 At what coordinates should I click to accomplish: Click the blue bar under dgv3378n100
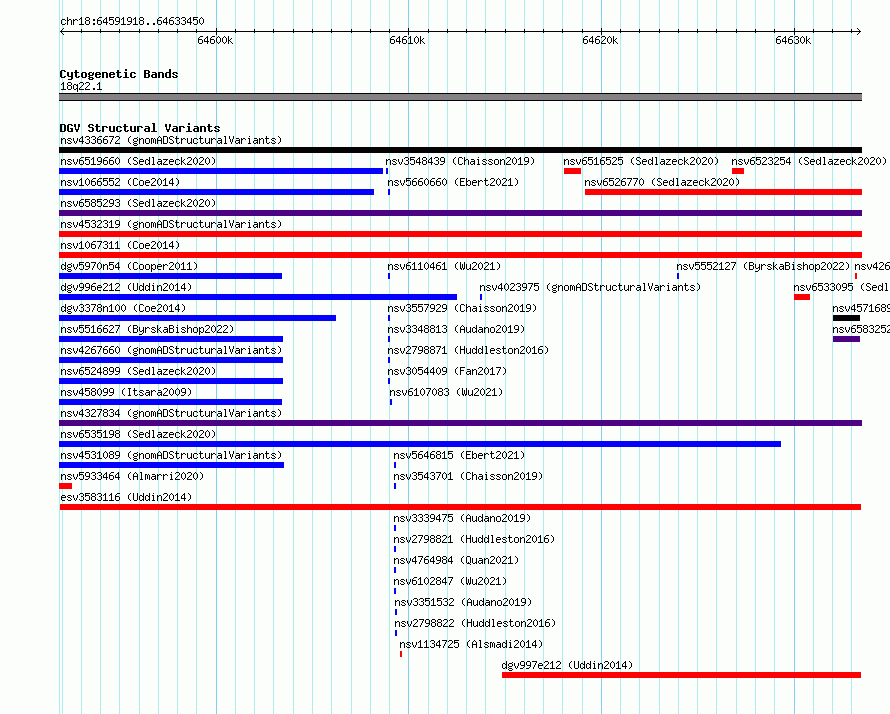point(198,318)
